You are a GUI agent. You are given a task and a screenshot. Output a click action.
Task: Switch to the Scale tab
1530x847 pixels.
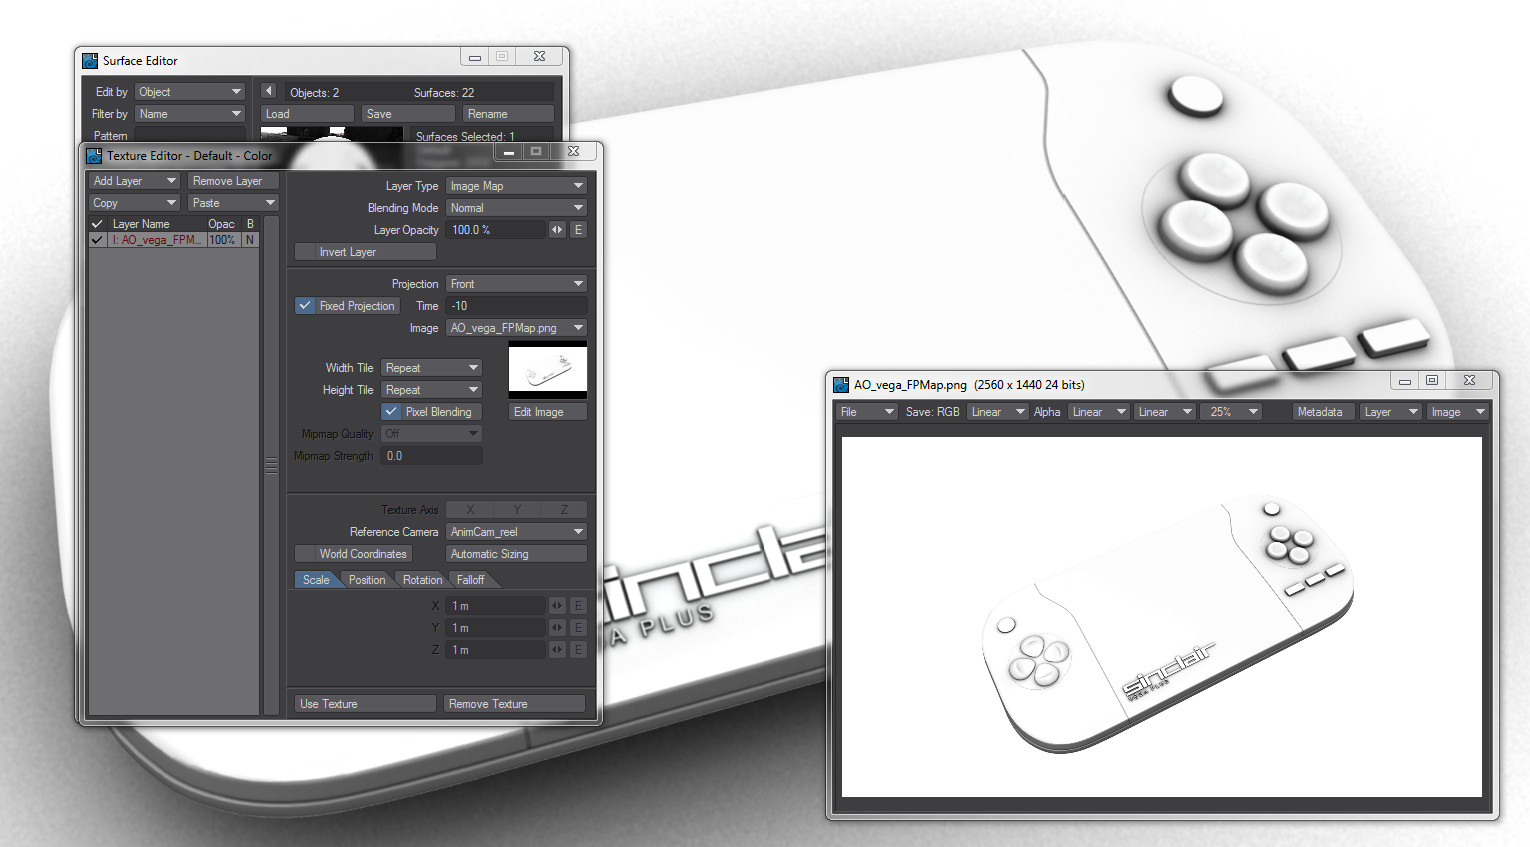[x=316, y=580]
